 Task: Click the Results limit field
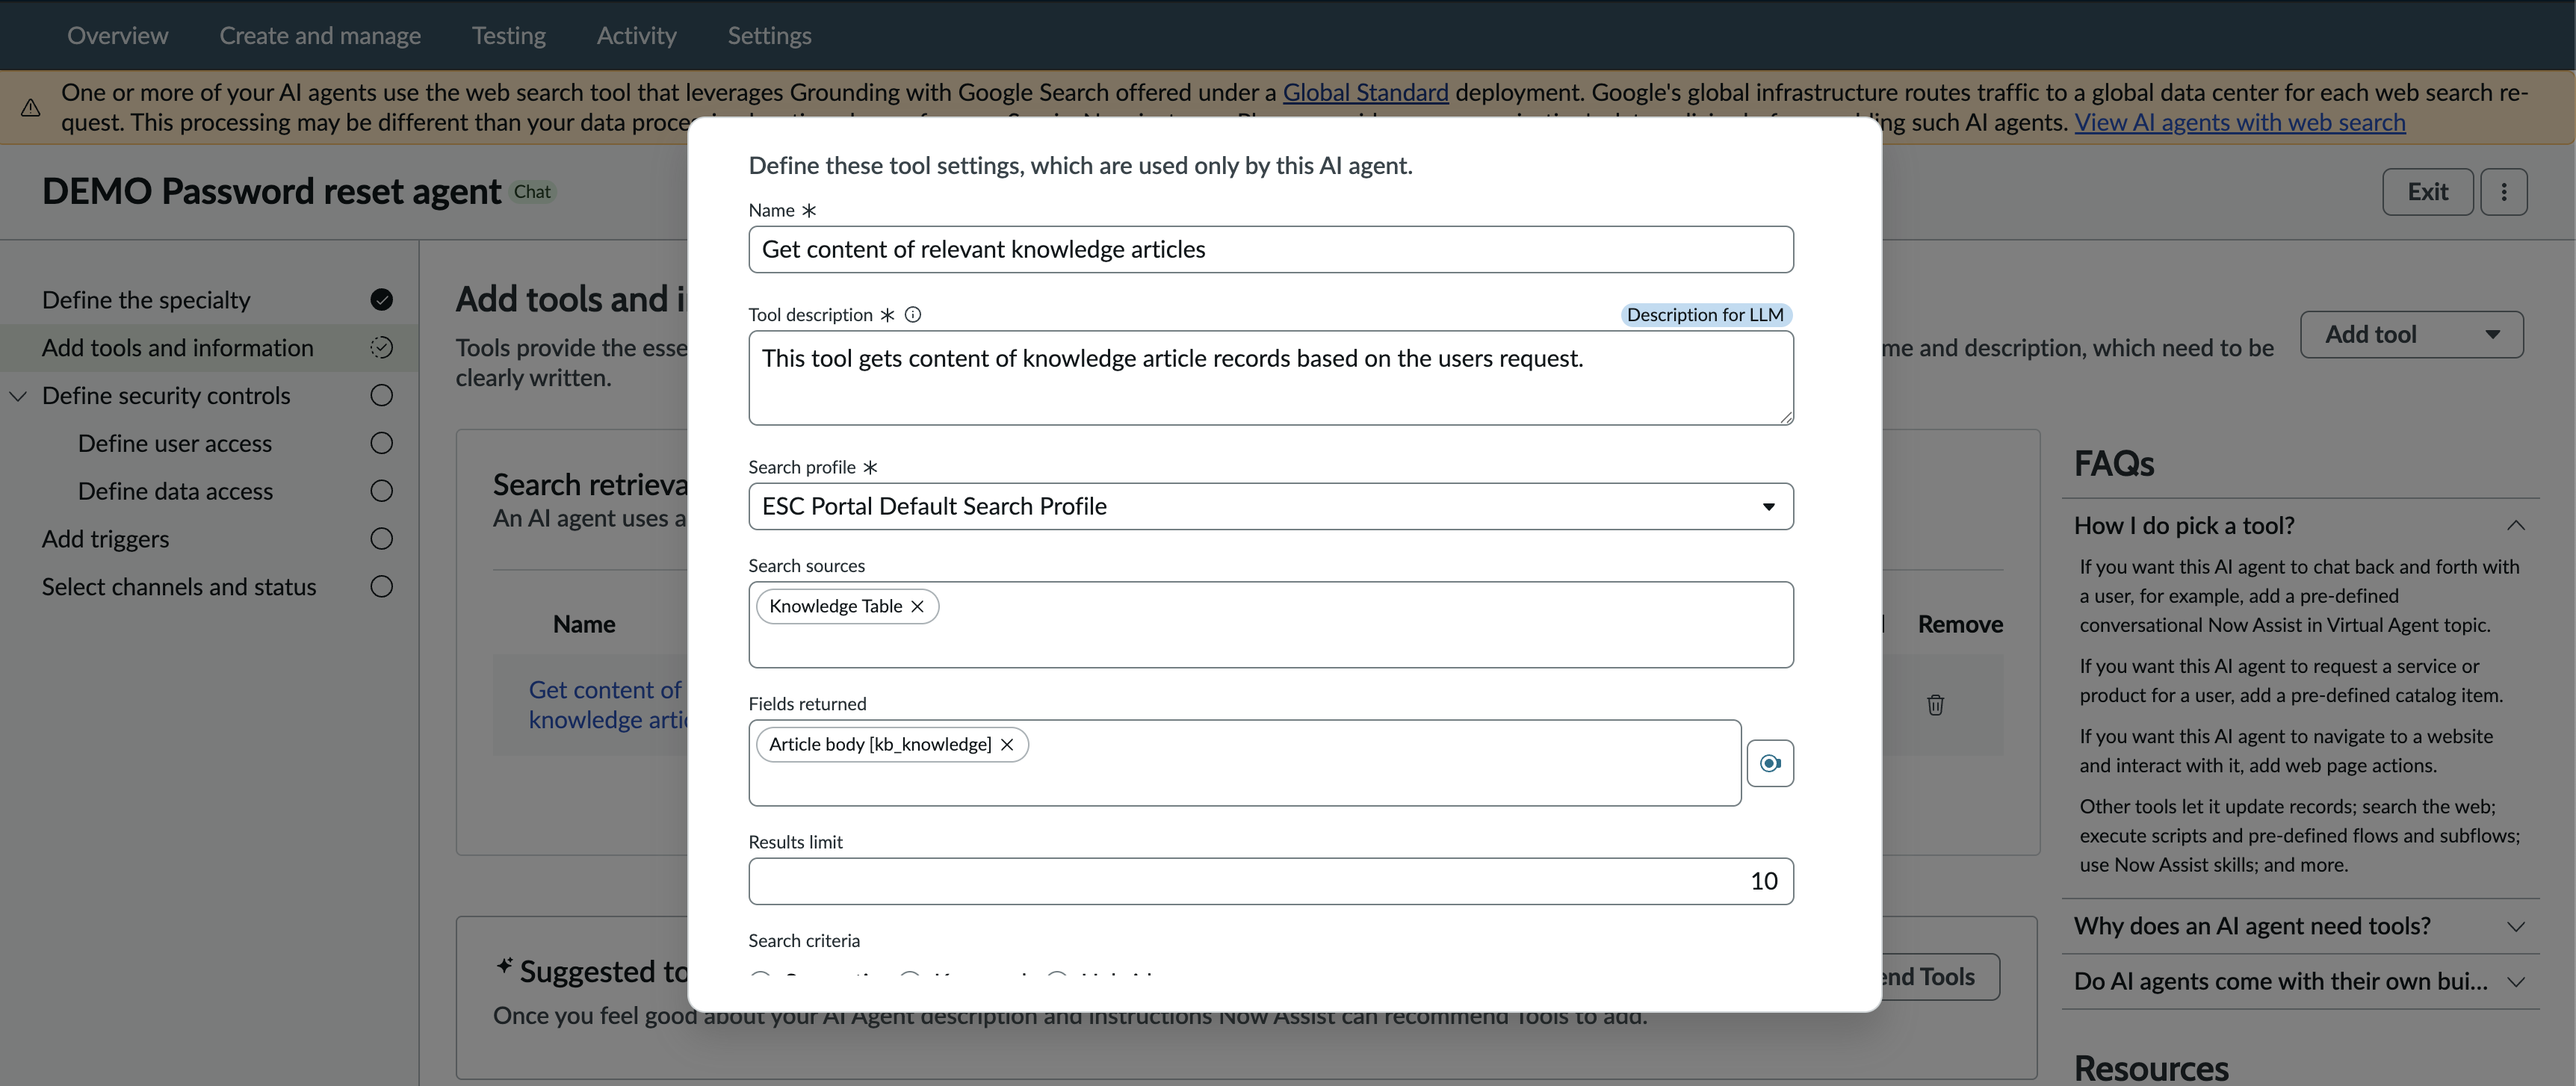pyautogui.click(x=1270, y=882)
